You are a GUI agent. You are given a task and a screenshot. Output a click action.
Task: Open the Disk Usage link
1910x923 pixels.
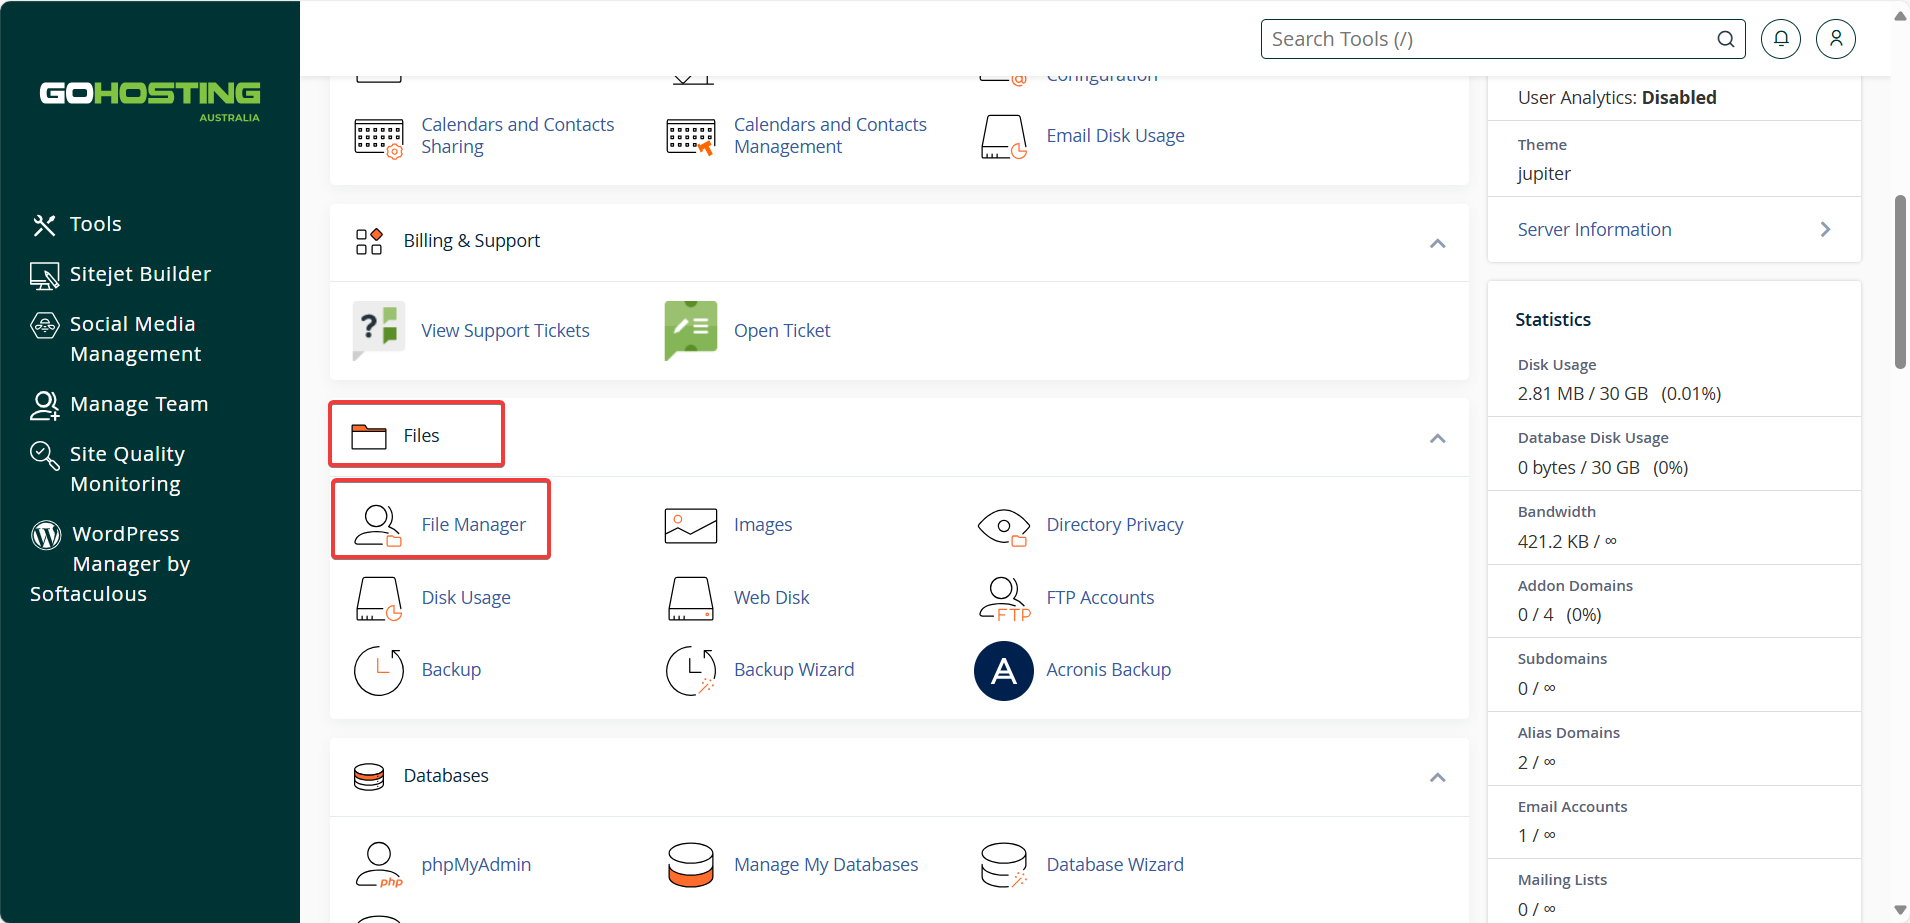tap(466, 597)
